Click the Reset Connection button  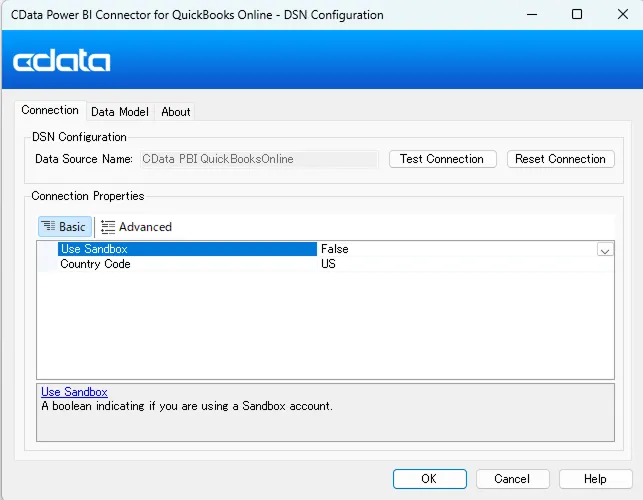[x=560, y=159]
